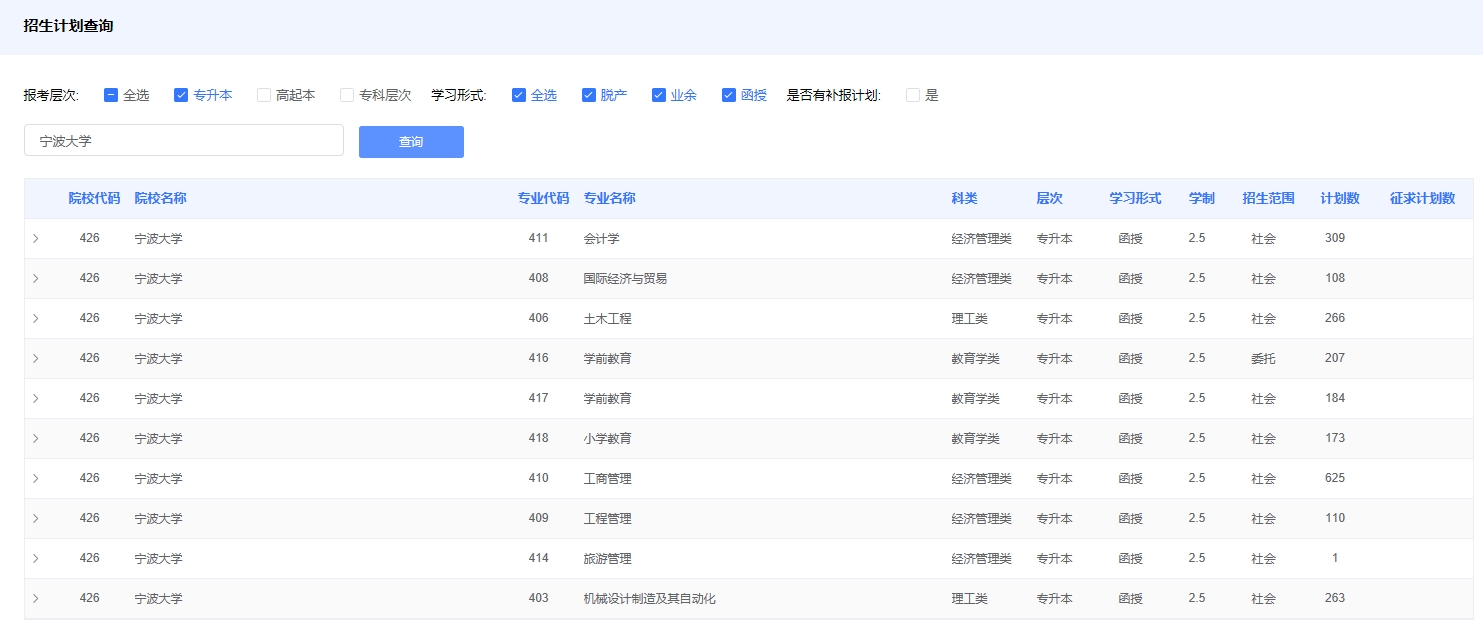The width and height of the screenshot is (1483, 626).
Task: Select the 工程管理 major name cell
Action: (x=608, y=518)
